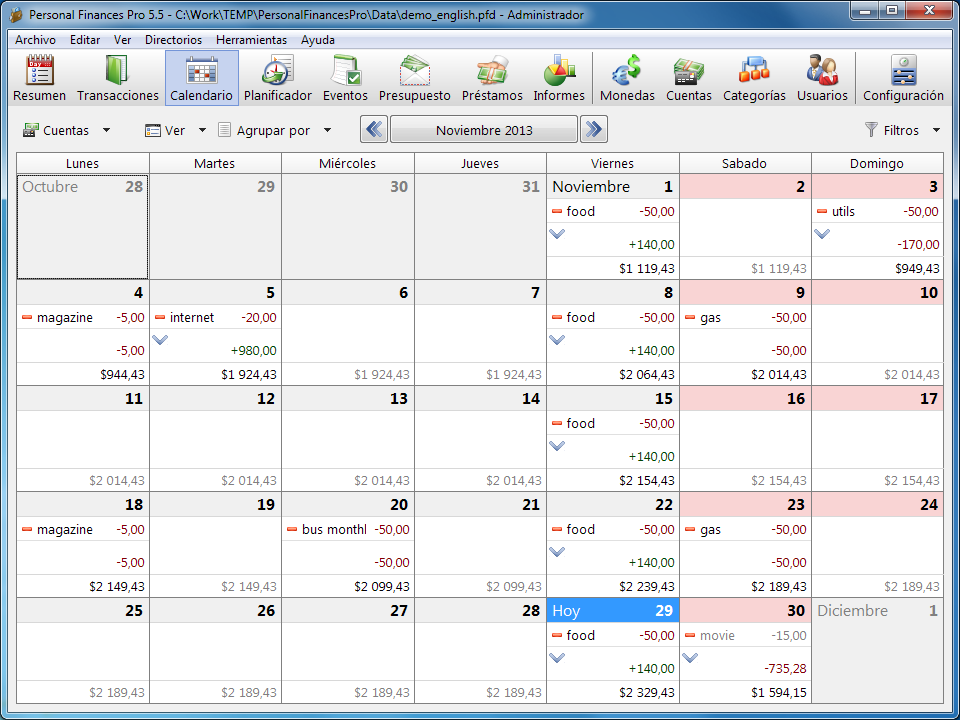This screenshot has height=720, width=960.
Task: Click the Miércoles column header
Action: pos(347,163)
